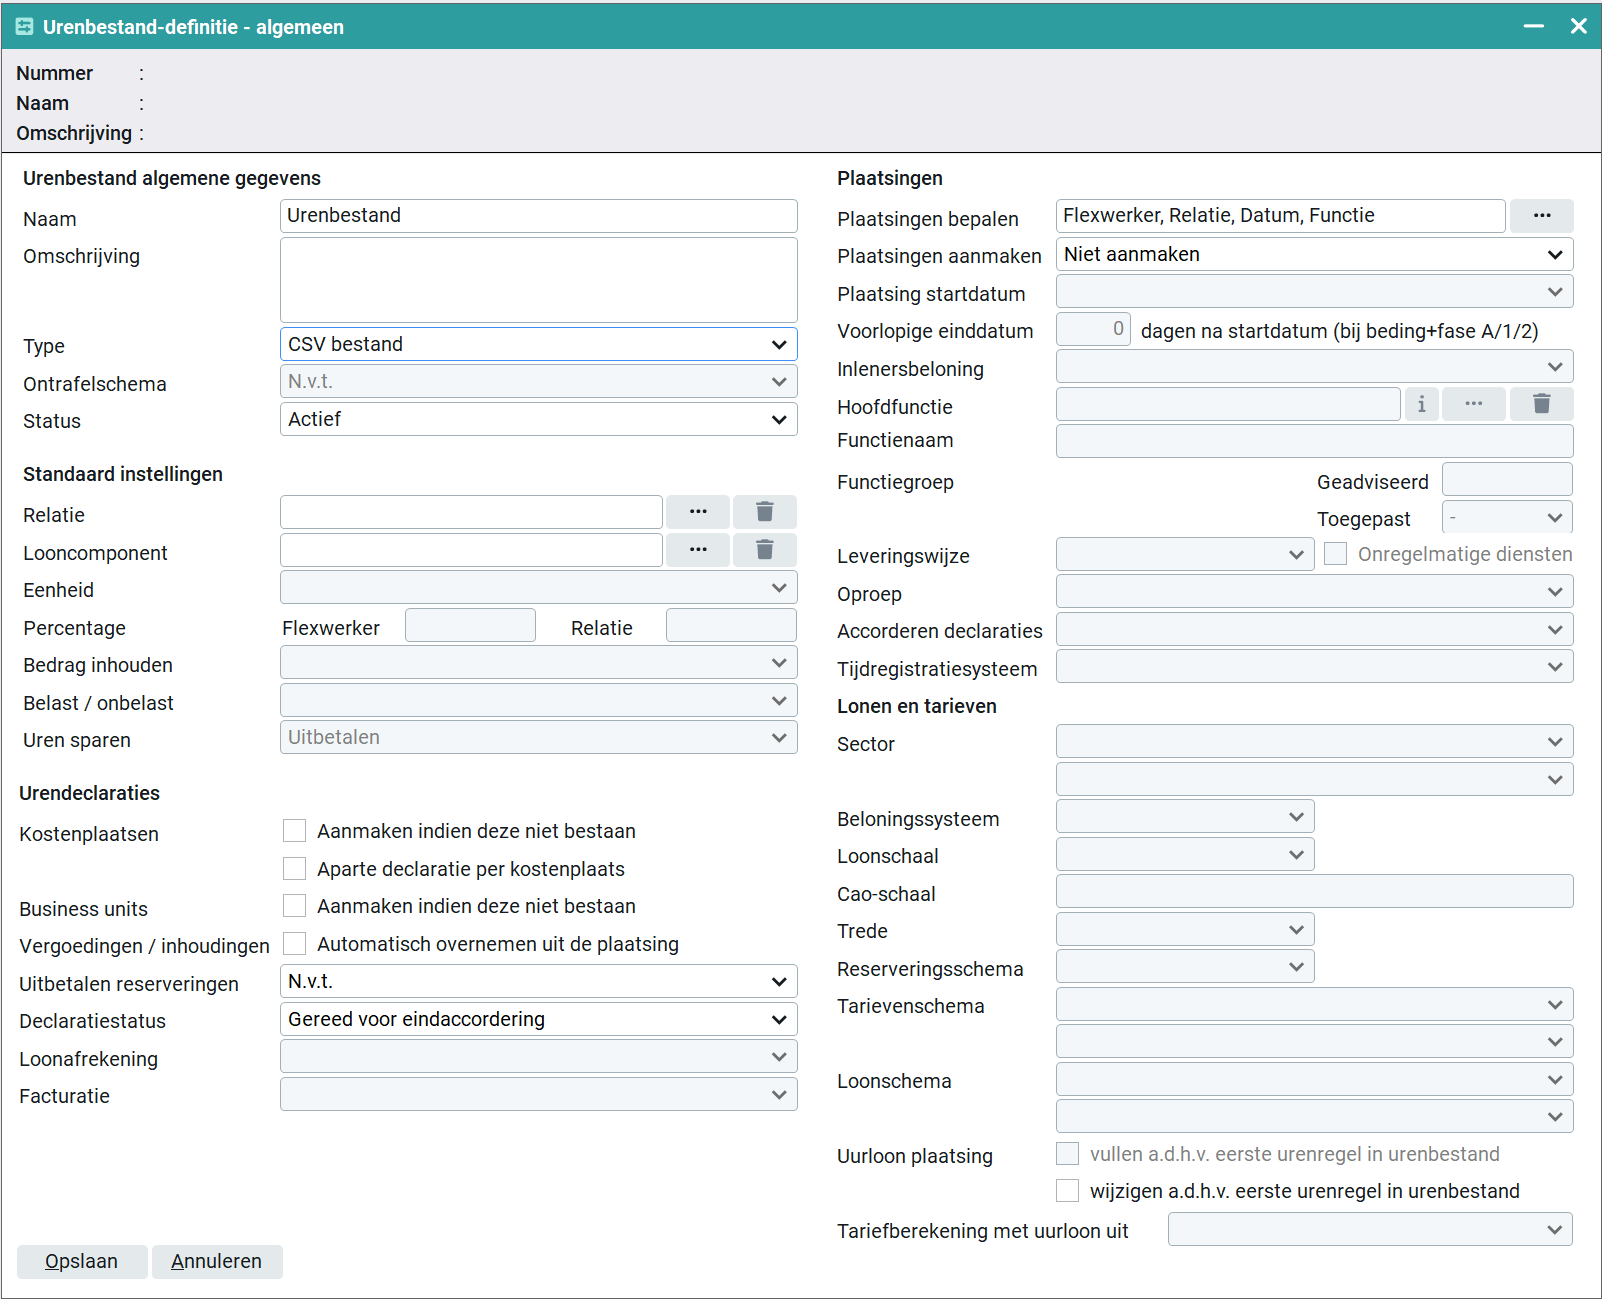
Task: Expand Plaatsingen aanmaken dropdown
Action: click(x=1314, y=254)
